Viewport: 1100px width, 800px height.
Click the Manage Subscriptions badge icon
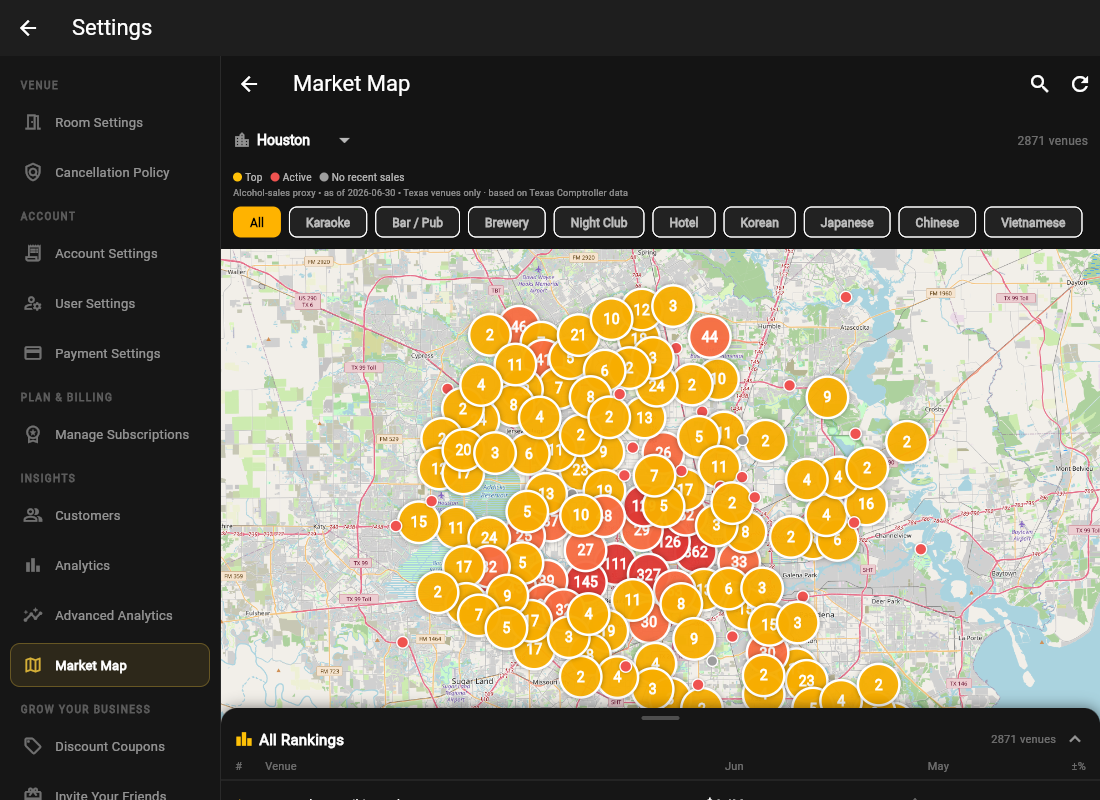coord(33,434)
